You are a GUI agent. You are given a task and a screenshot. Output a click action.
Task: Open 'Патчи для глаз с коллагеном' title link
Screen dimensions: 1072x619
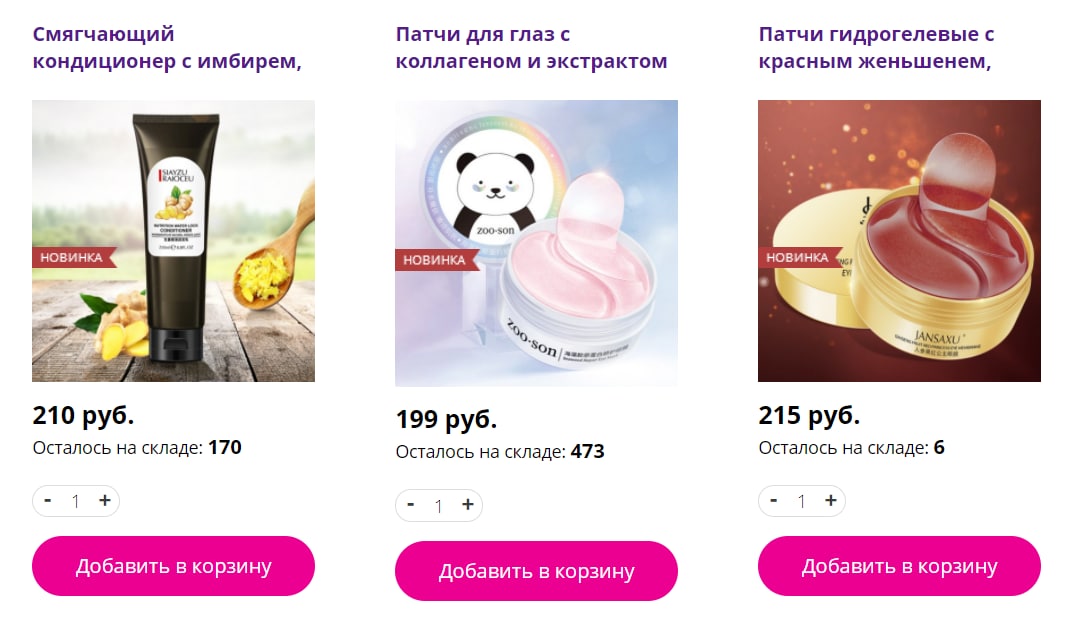[532, 47]
